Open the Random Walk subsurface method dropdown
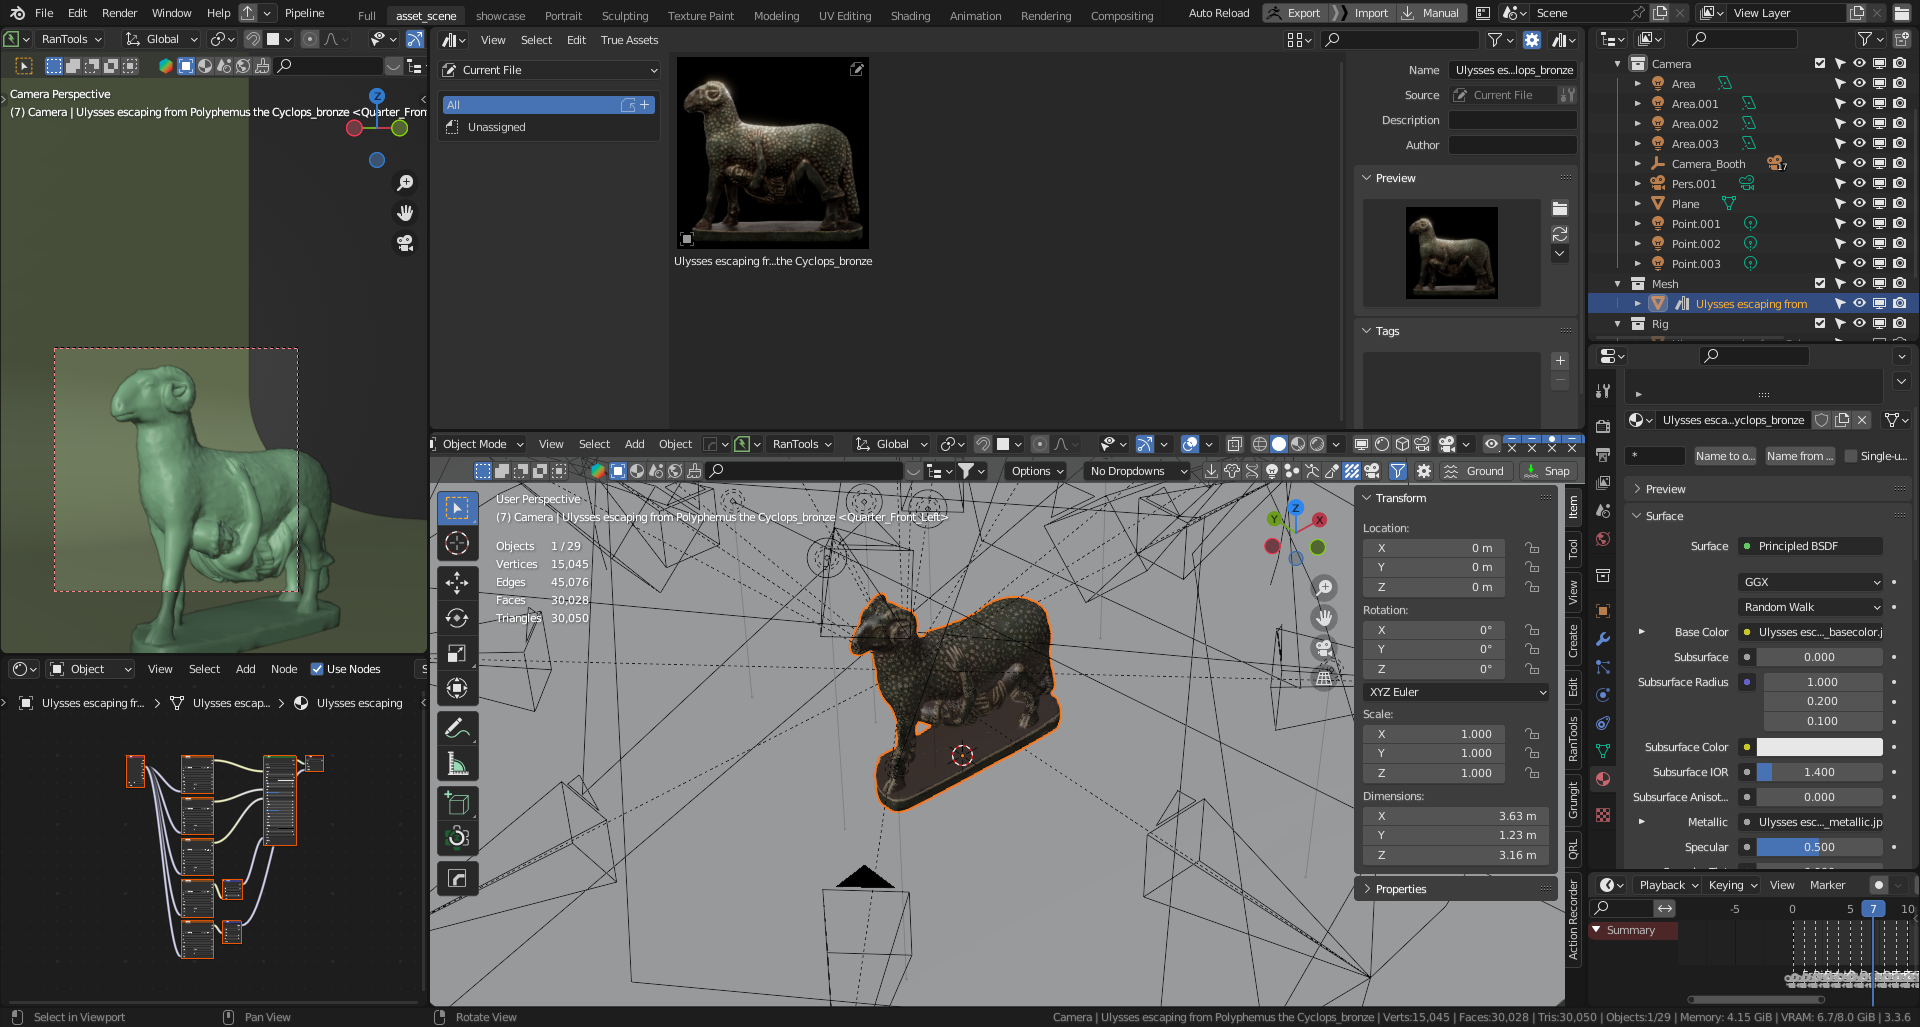This screenshot has width=1920, height=1027. click(1811, 607)
